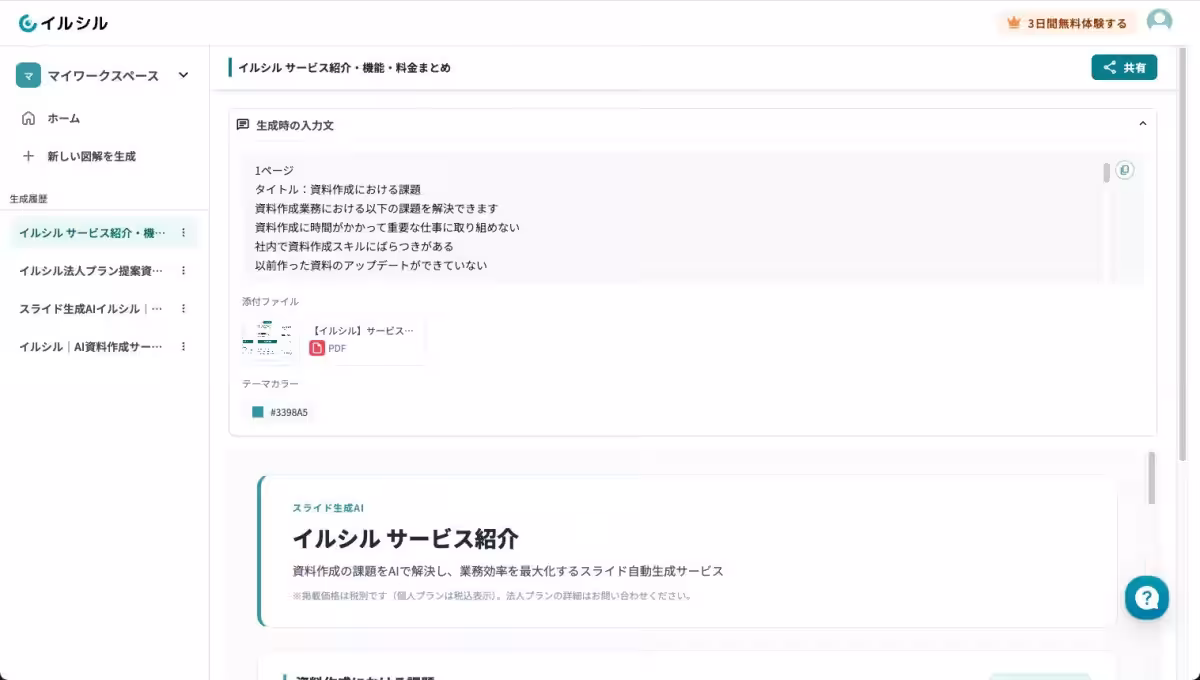Screen dimensions: 1200x680
Task: Click the 生成履歴 section label
Action: tap(28, 199)
